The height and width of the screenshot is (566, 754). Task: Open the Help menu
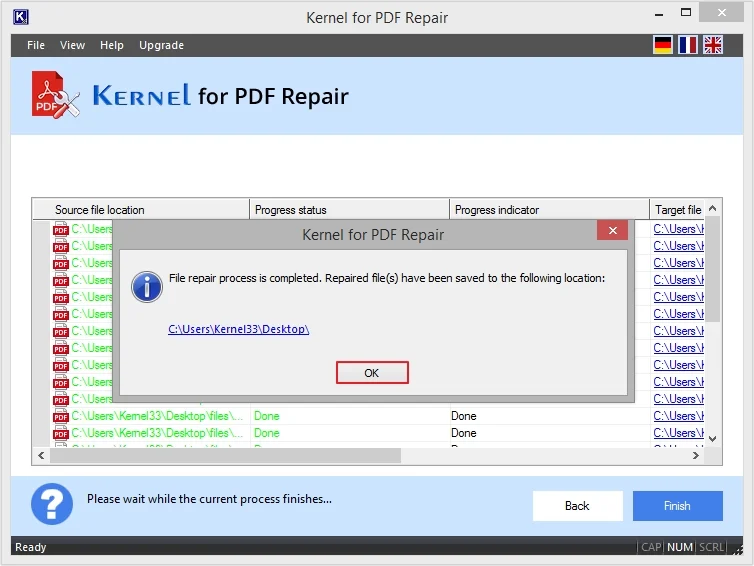pyautogui.click(x=112, y=45)
